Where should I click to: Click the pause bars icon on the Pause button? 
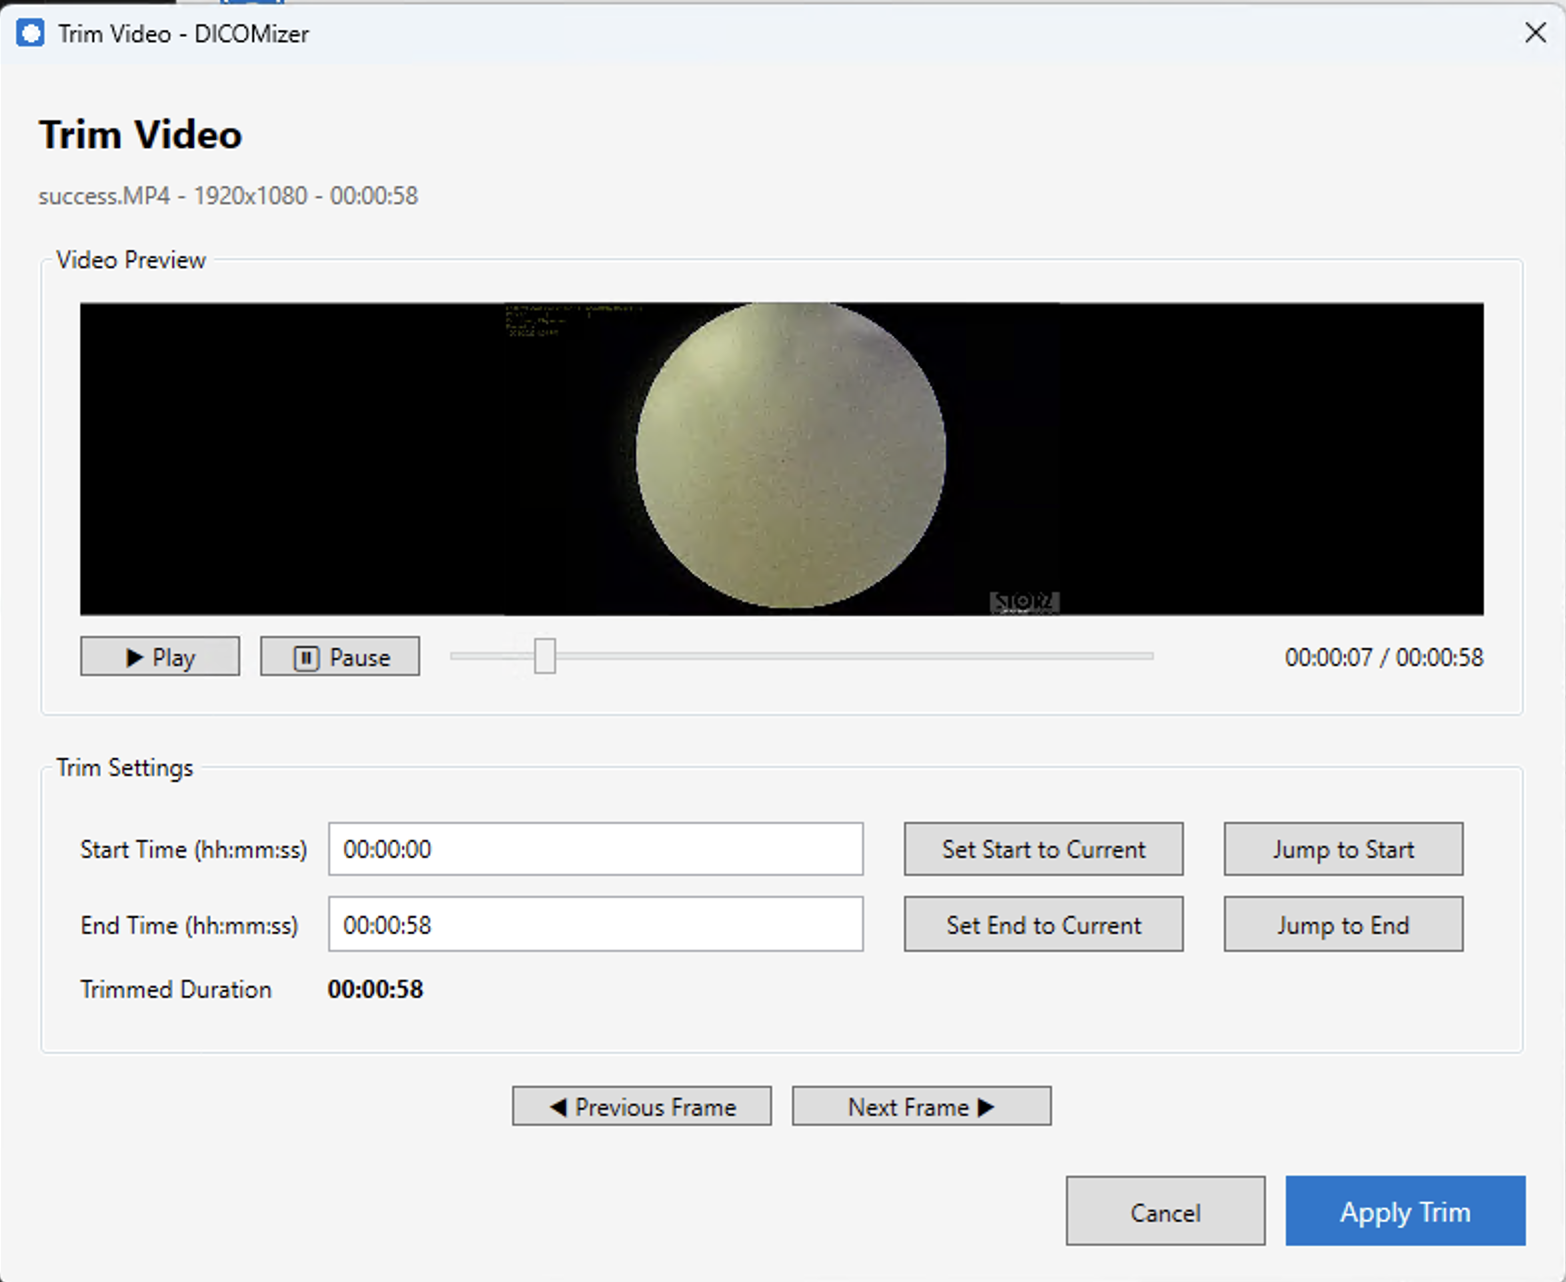(307, 657)
